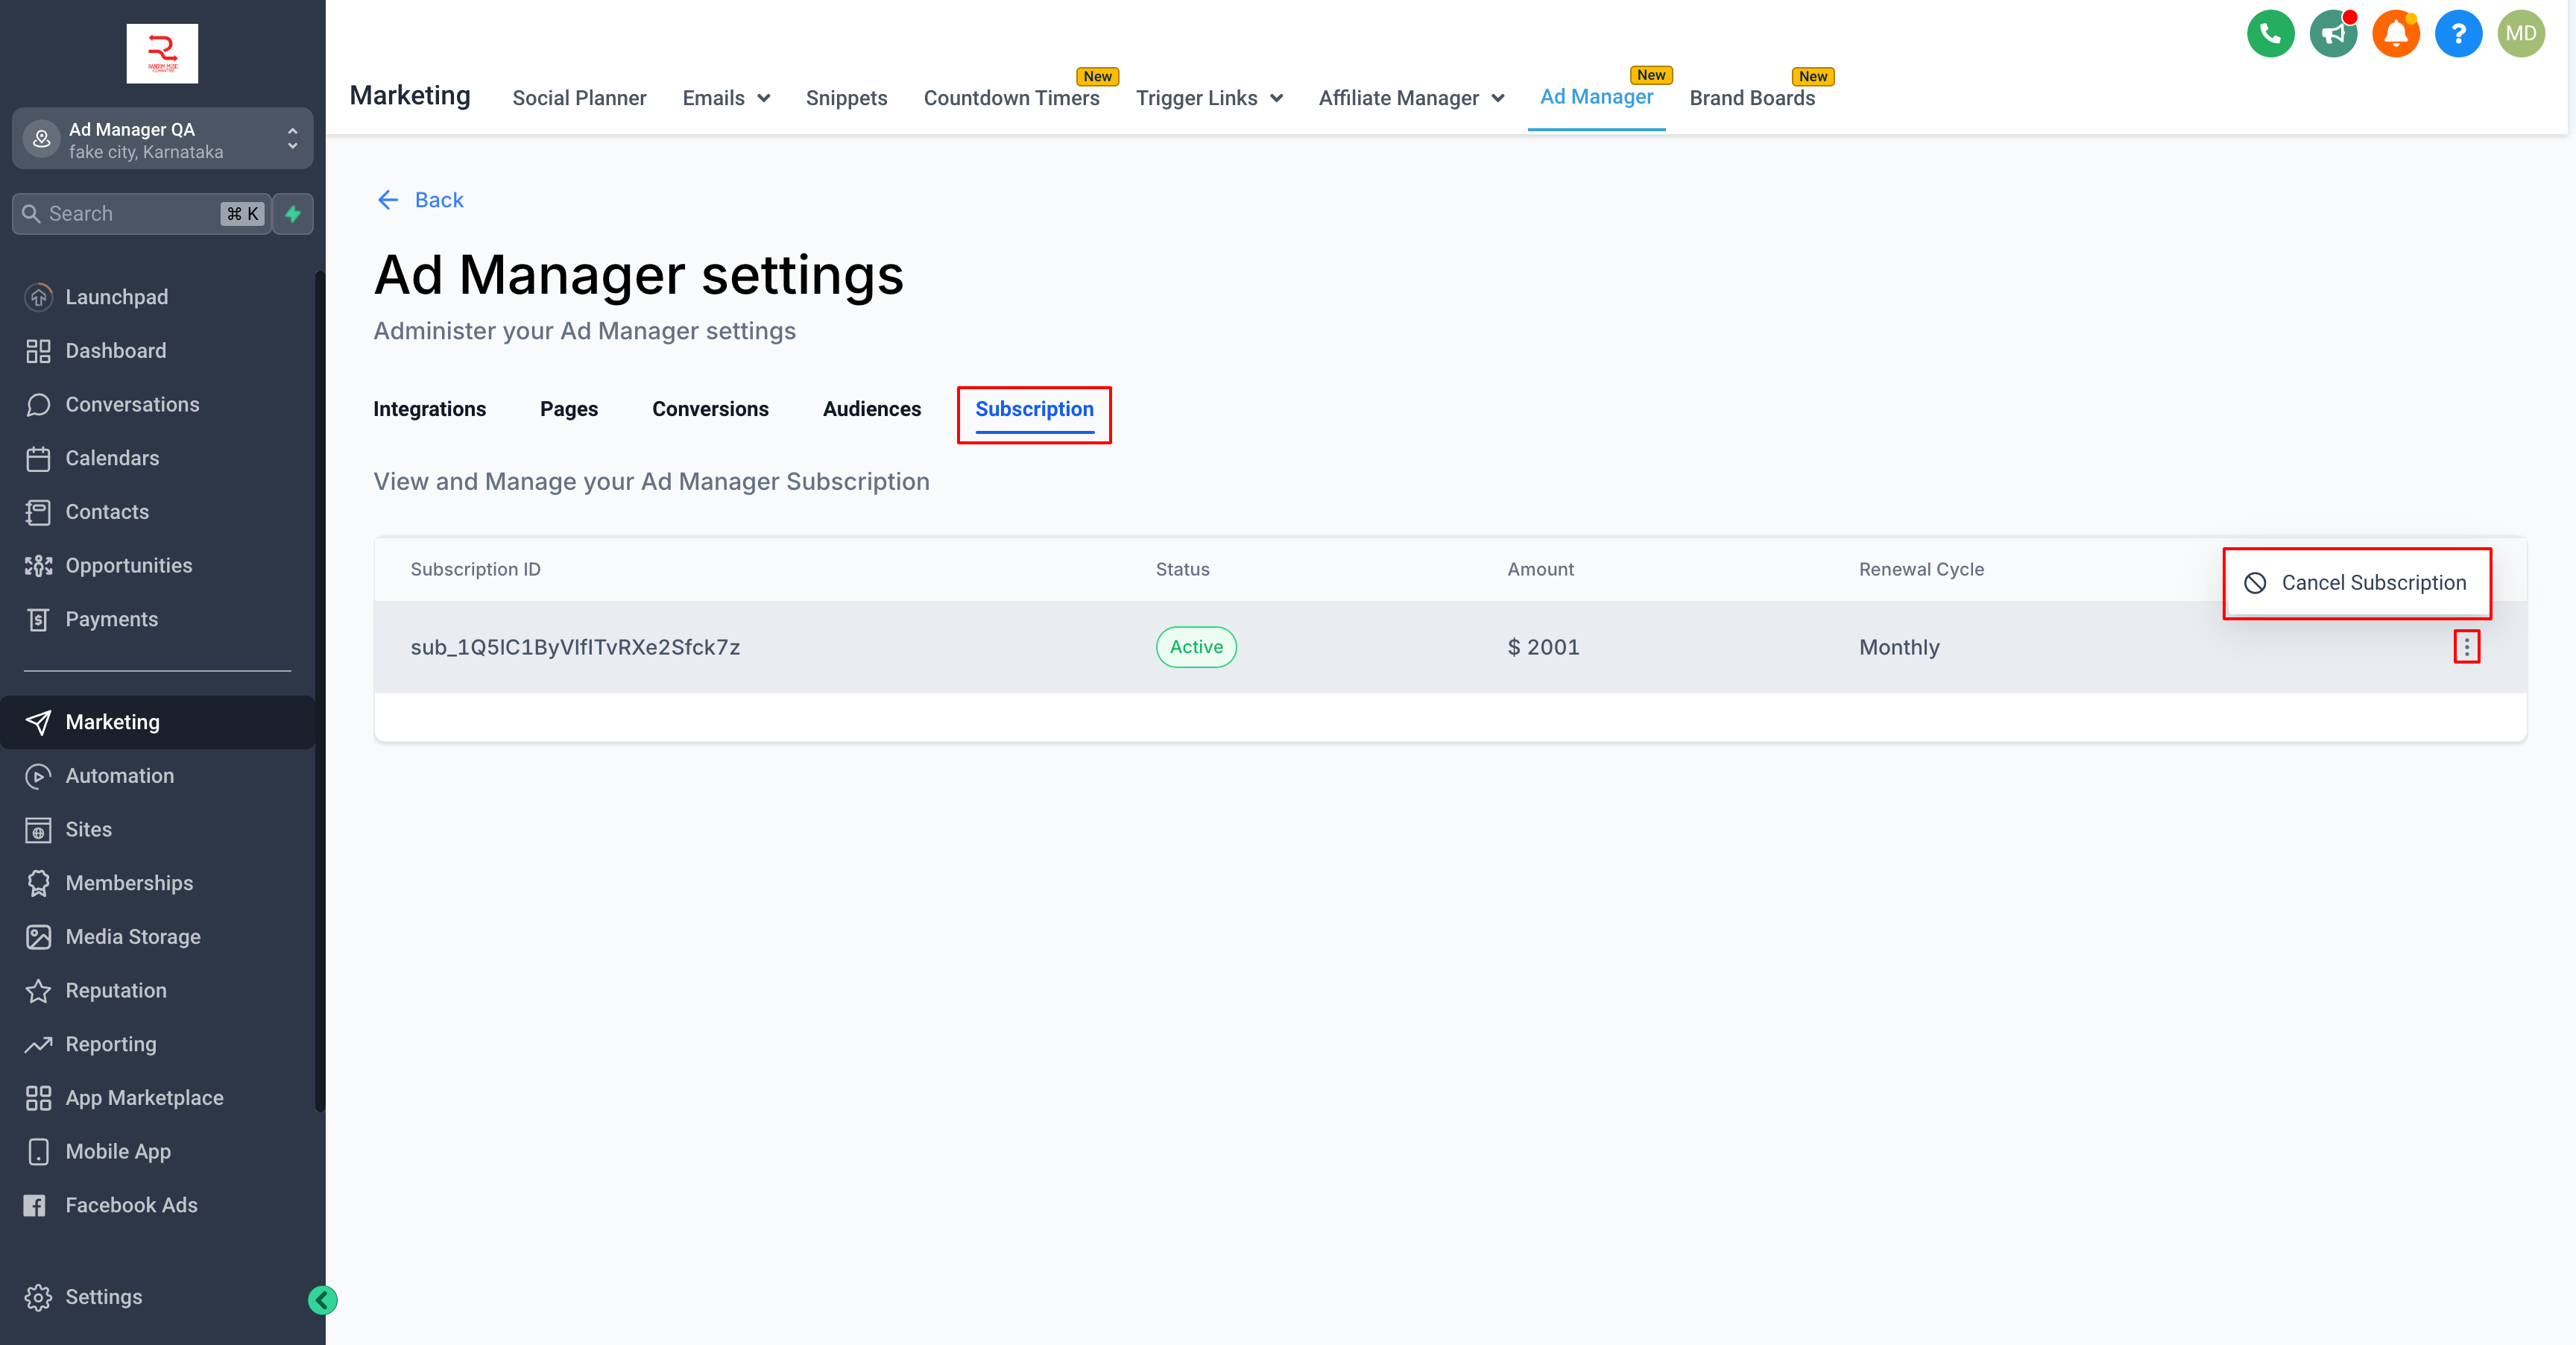Click the MD user avatar
This screenshot has width=2576, height=1345.
2520,34
